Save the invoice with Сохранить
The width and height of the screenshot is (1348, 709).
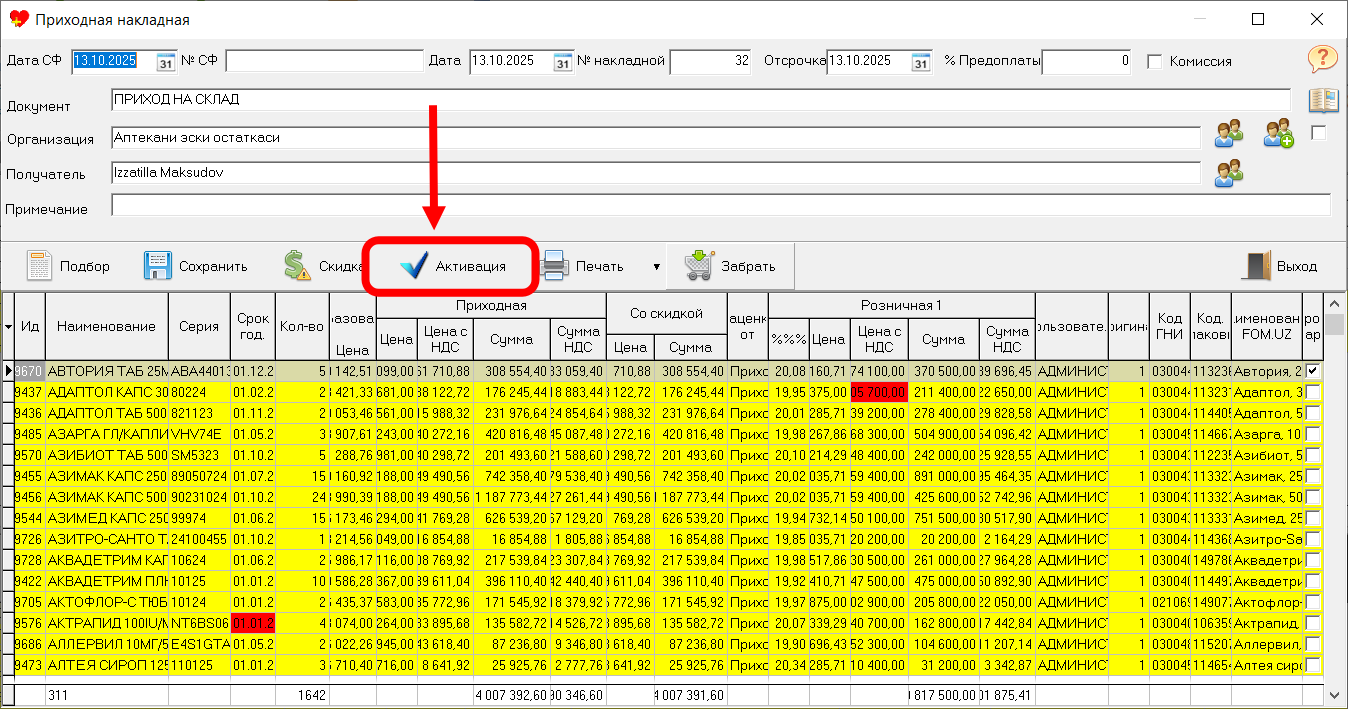158,266
